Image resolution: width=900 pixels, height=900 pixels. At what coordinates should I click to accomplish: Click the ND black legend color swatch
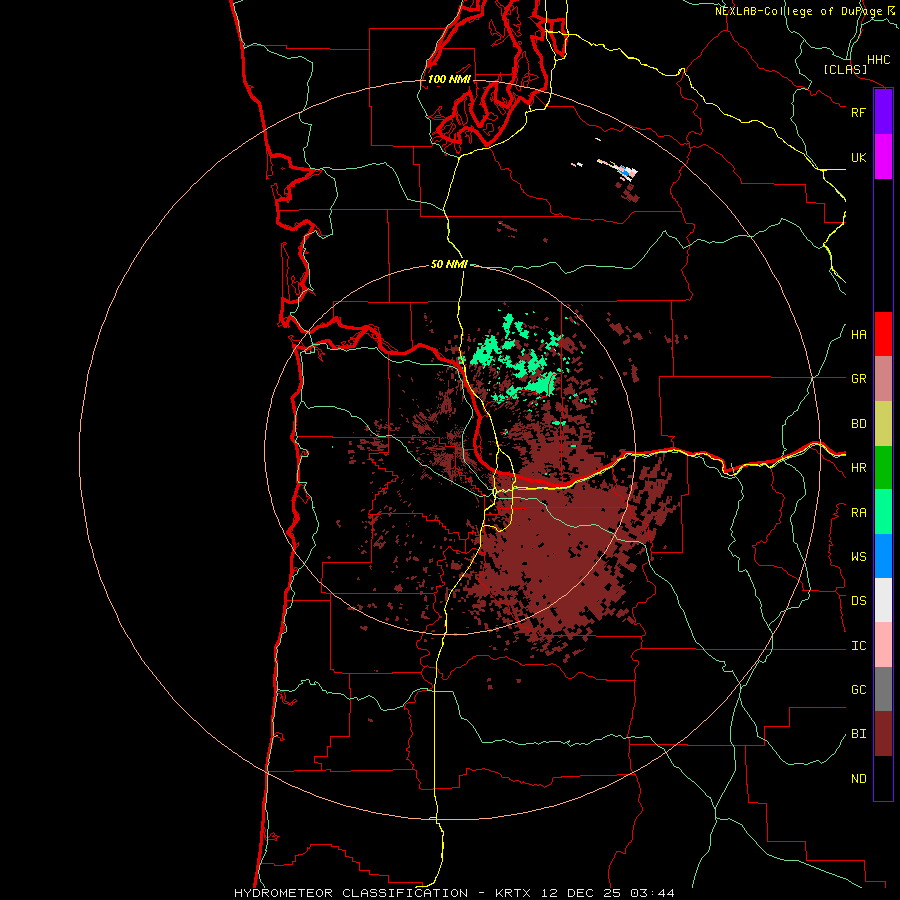click(x=883, y=778)
